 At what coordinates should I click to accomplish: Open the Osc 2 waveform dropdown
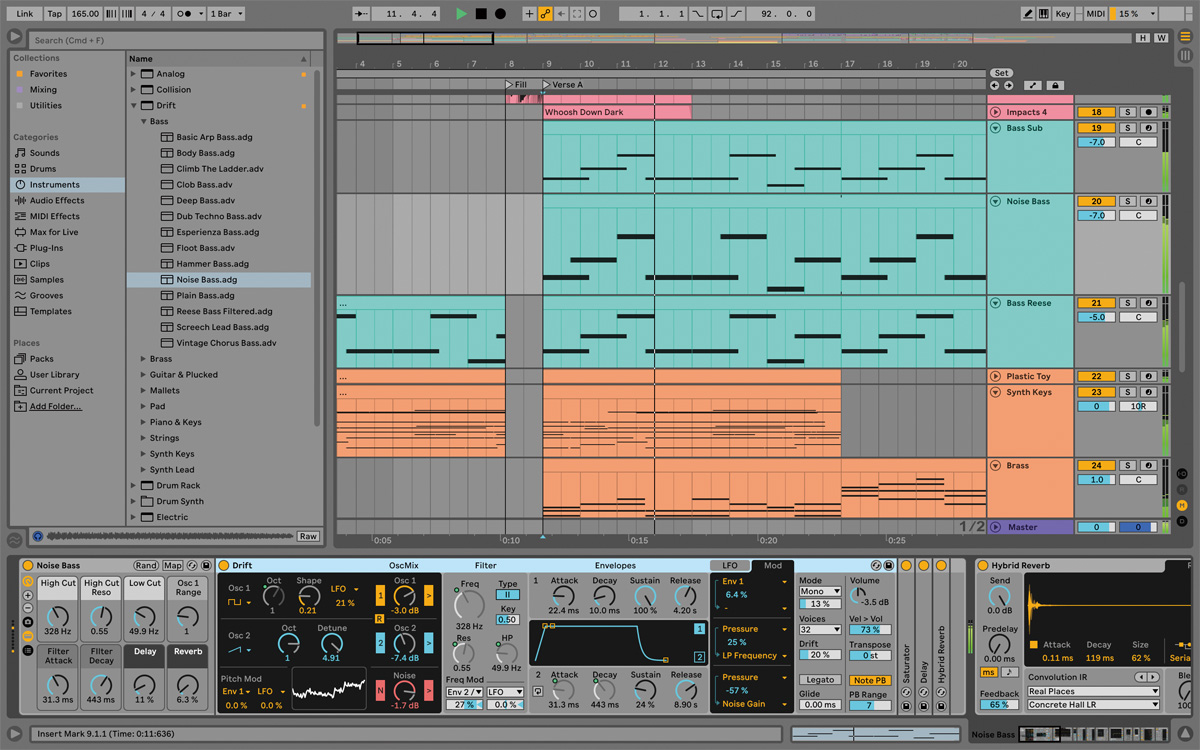(238, 650)
